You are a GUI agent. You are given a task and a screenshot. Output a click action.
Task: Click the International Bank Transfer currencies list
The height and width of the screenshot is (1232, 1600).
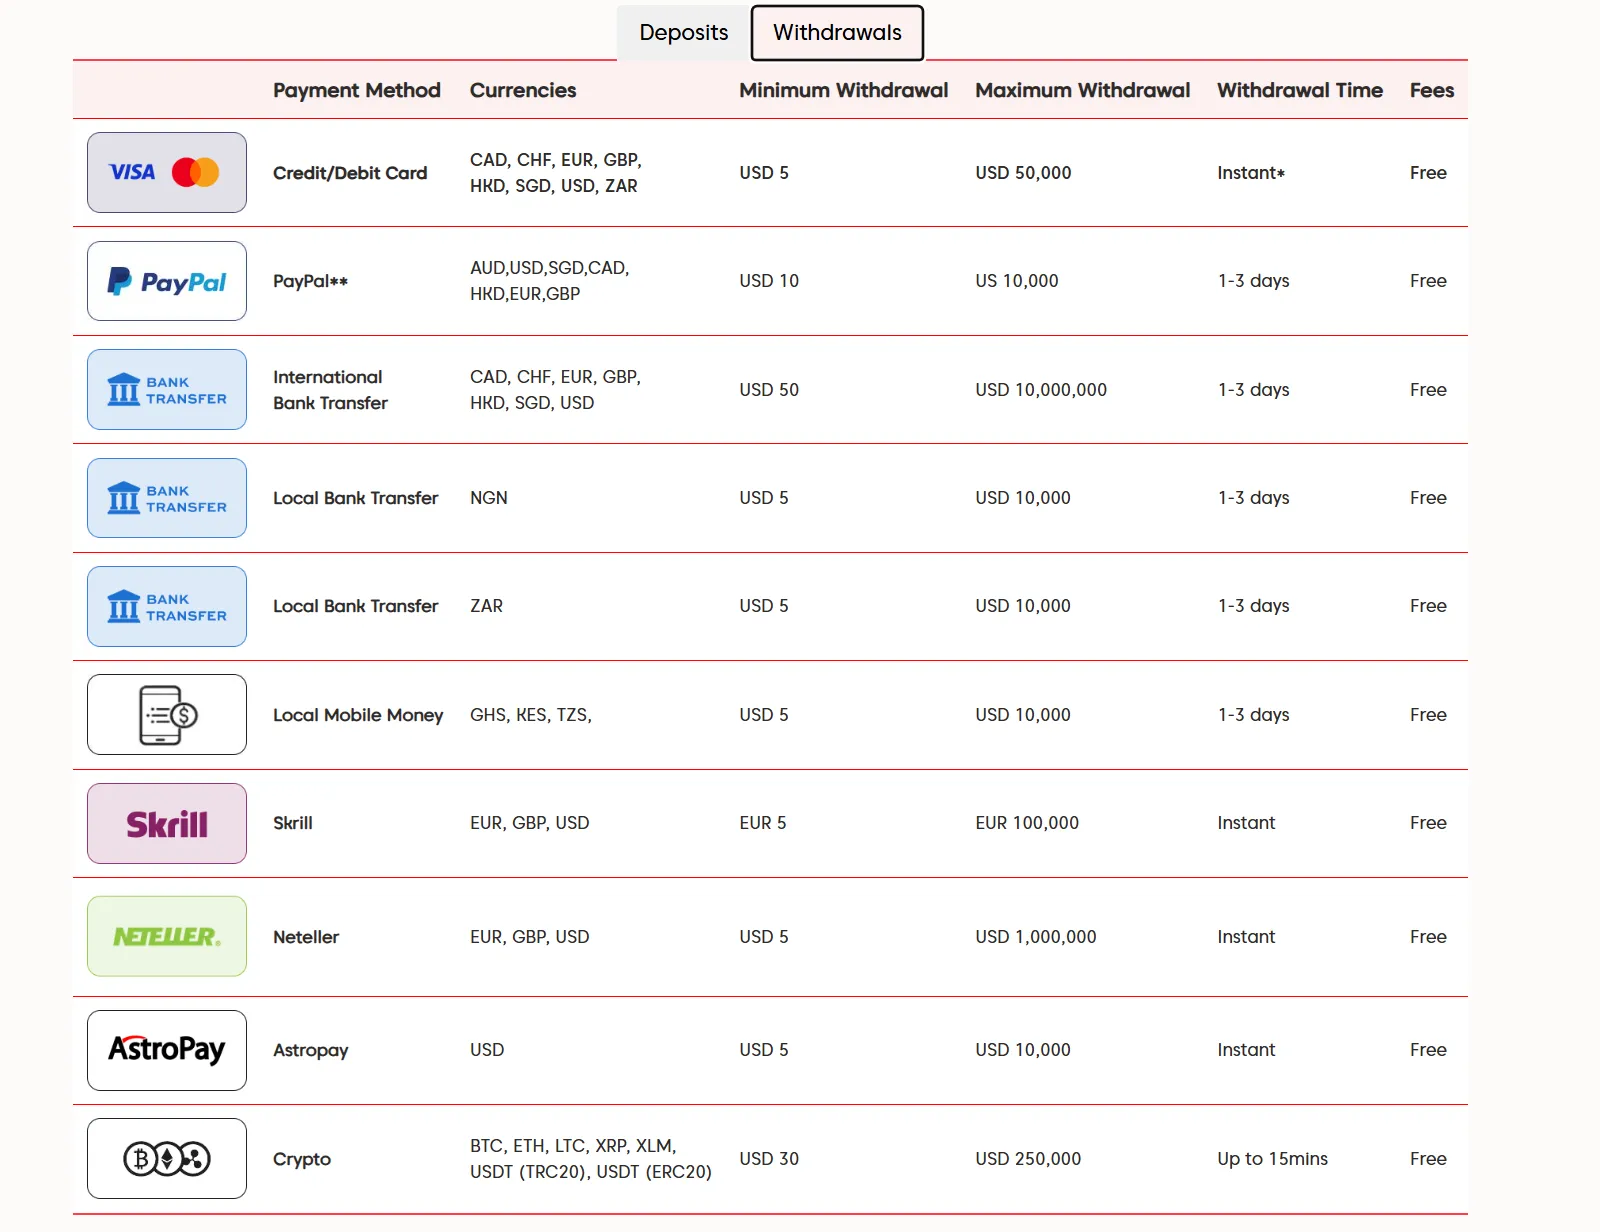pyautogui.click(x=555, y=390)
